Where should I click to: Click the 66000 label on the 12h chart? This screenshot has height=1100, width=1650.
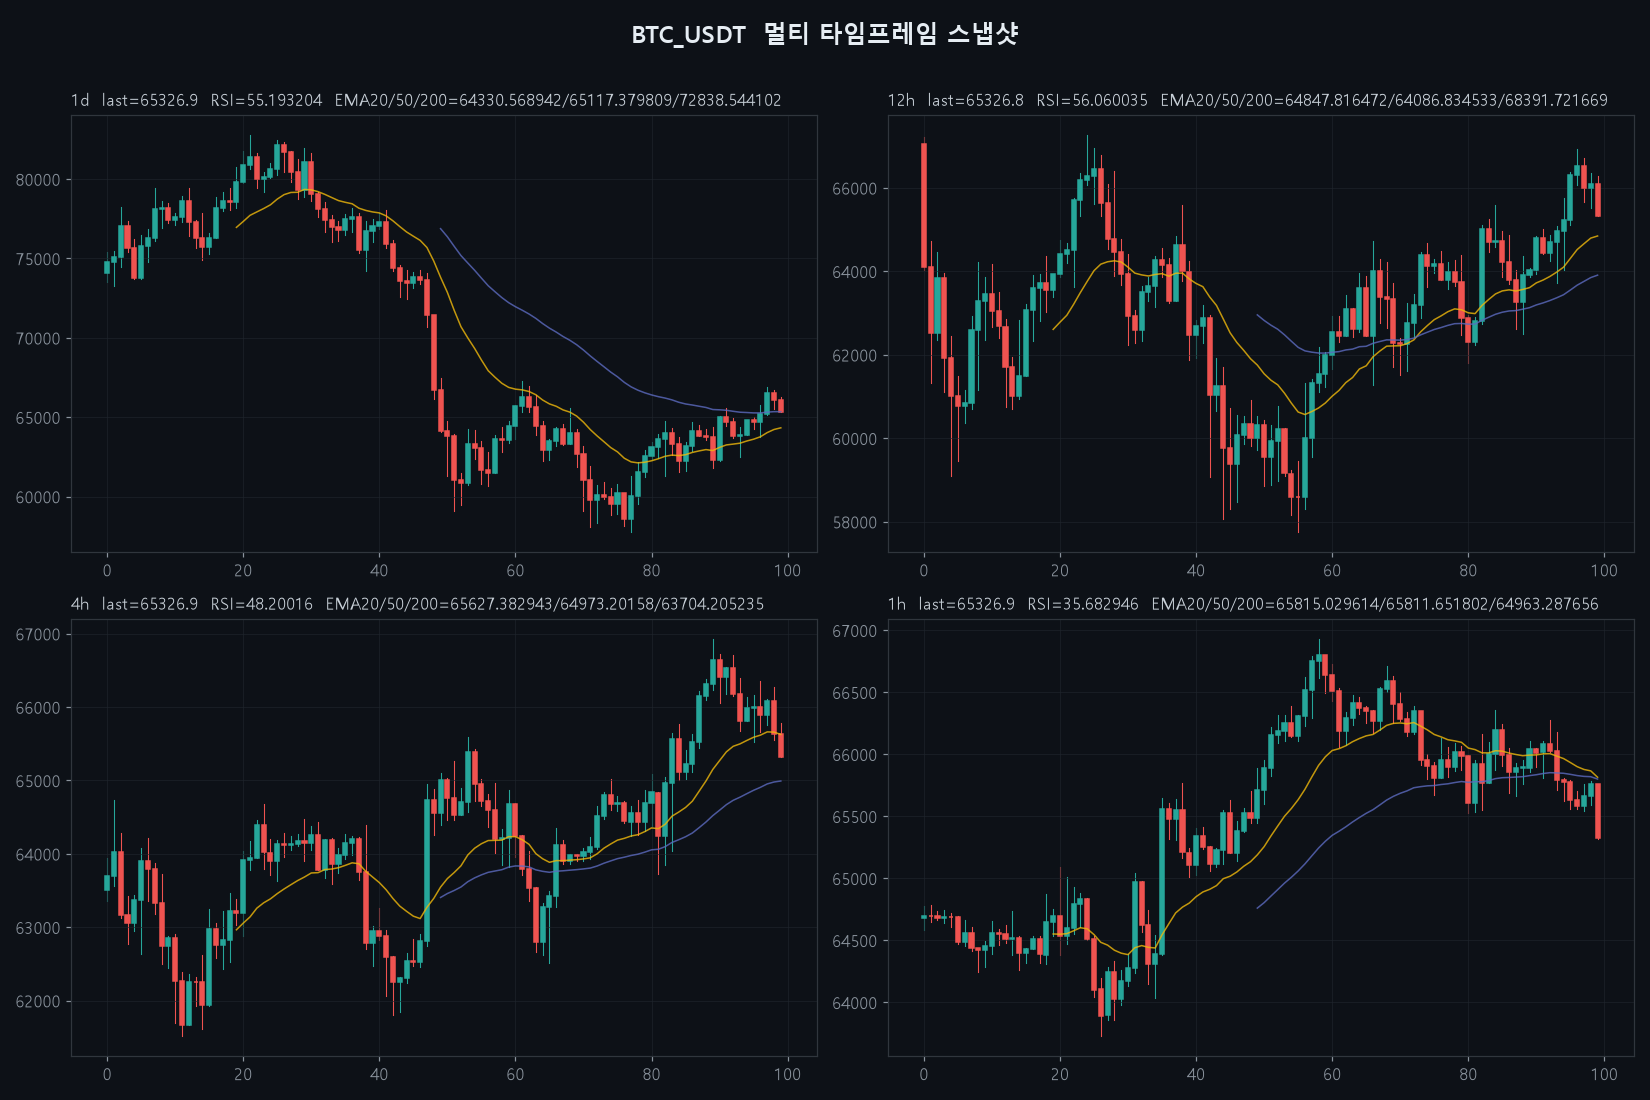click(855, 189)
